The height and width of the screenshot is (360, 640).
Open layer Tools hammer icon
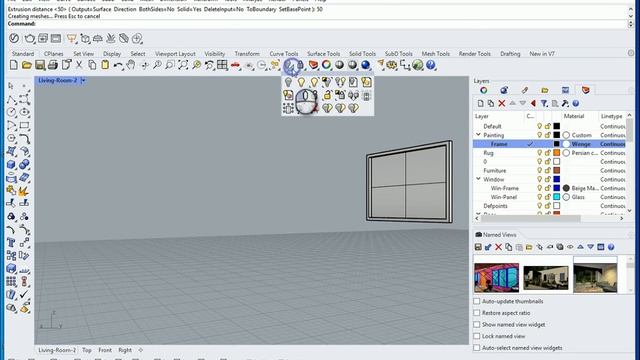[565, 104]
